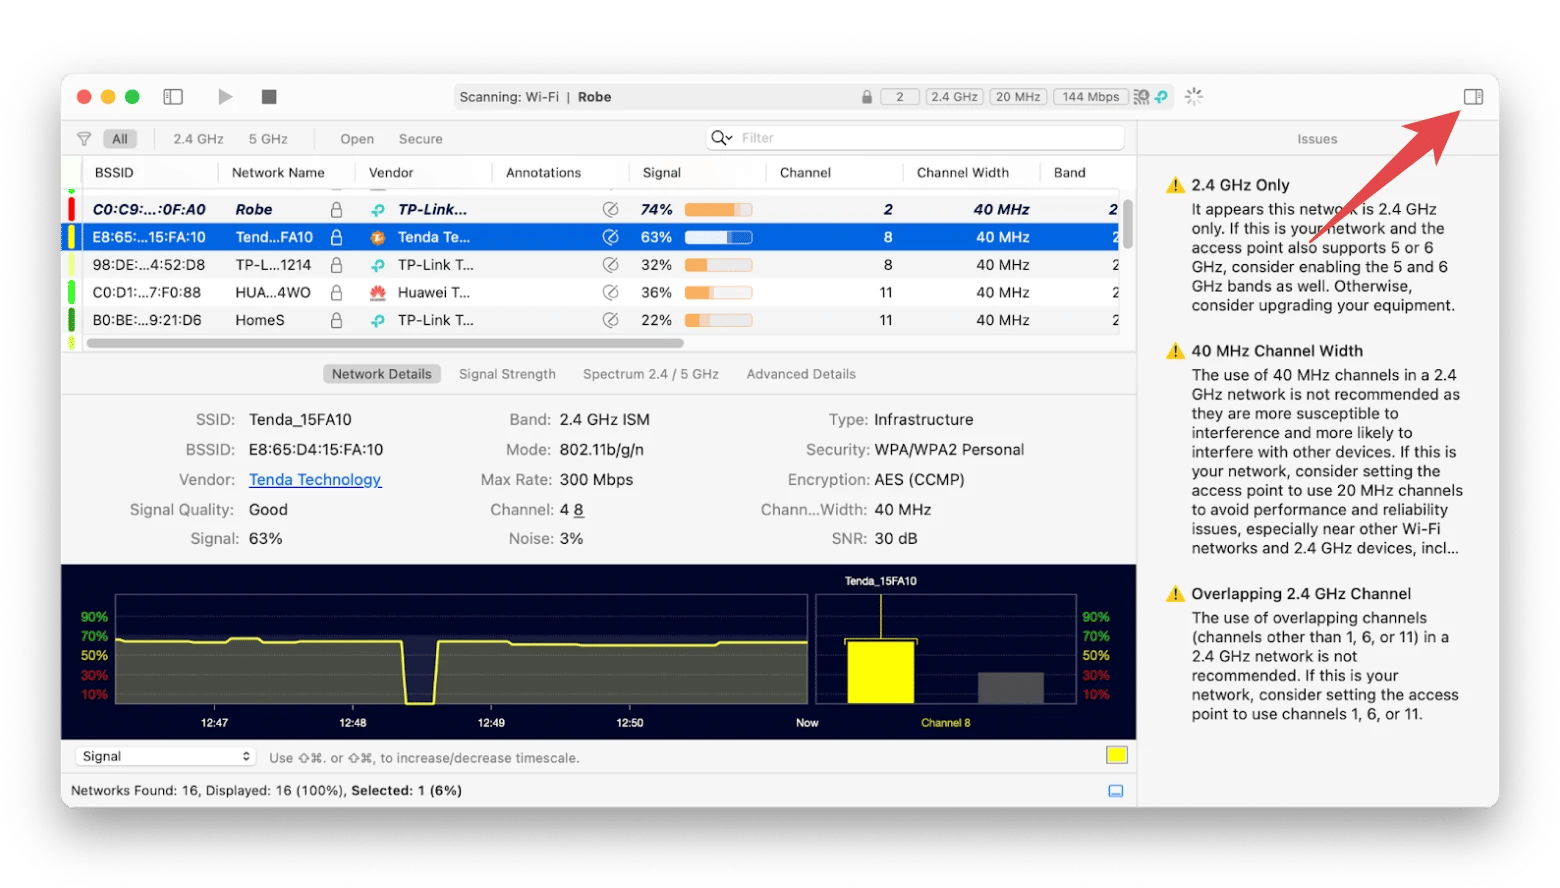Click the lock icon in the scanning bar

[867, 97]
